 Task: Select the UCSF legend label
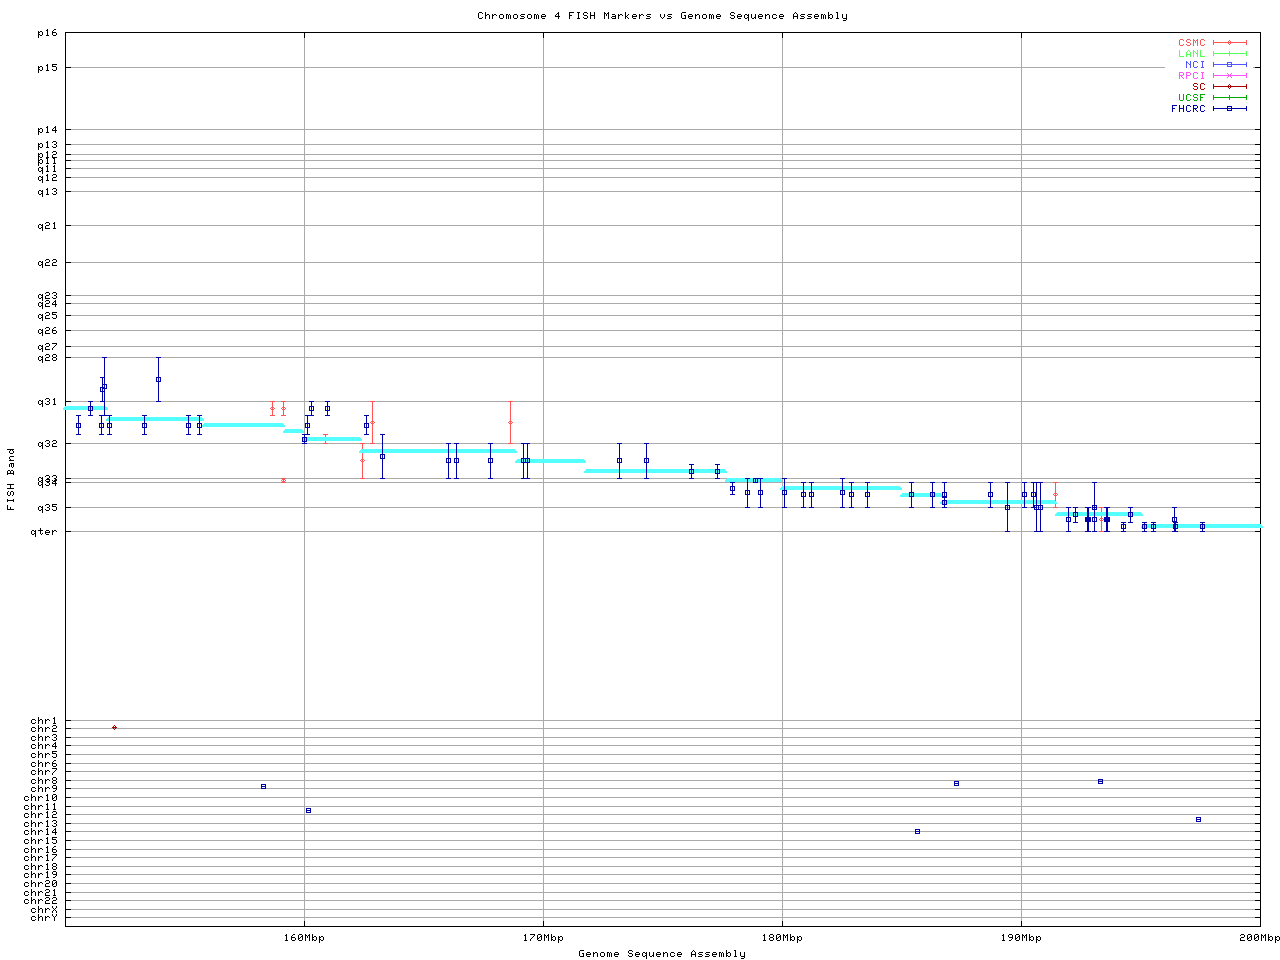point(1191,97)
